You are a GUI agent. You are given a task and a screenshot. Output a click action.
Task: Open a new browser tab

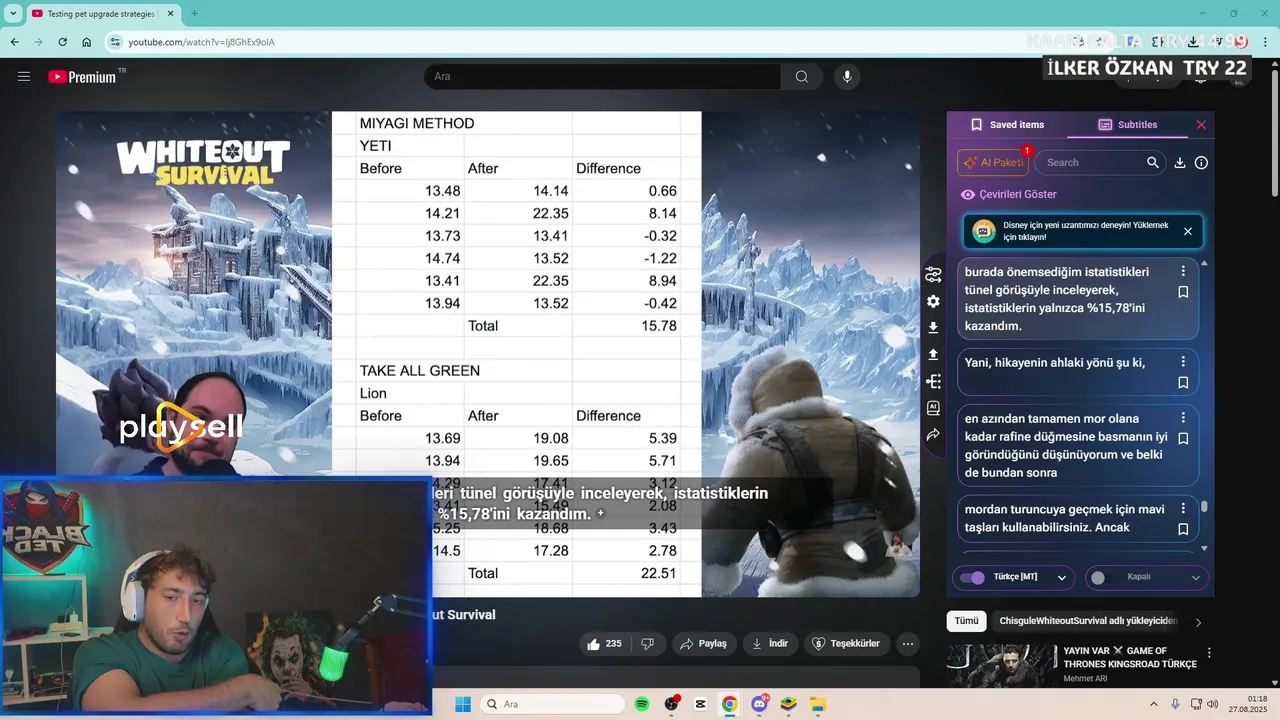[194, 14]
